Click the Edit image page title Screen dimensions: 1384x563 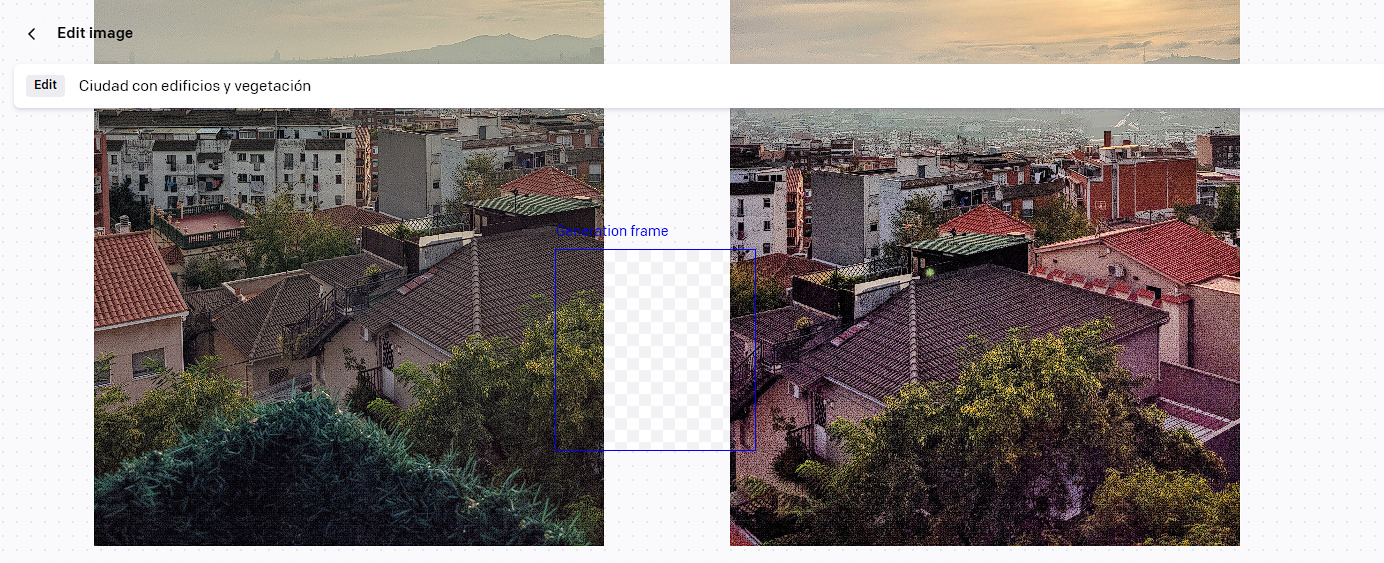click(95, 33)
